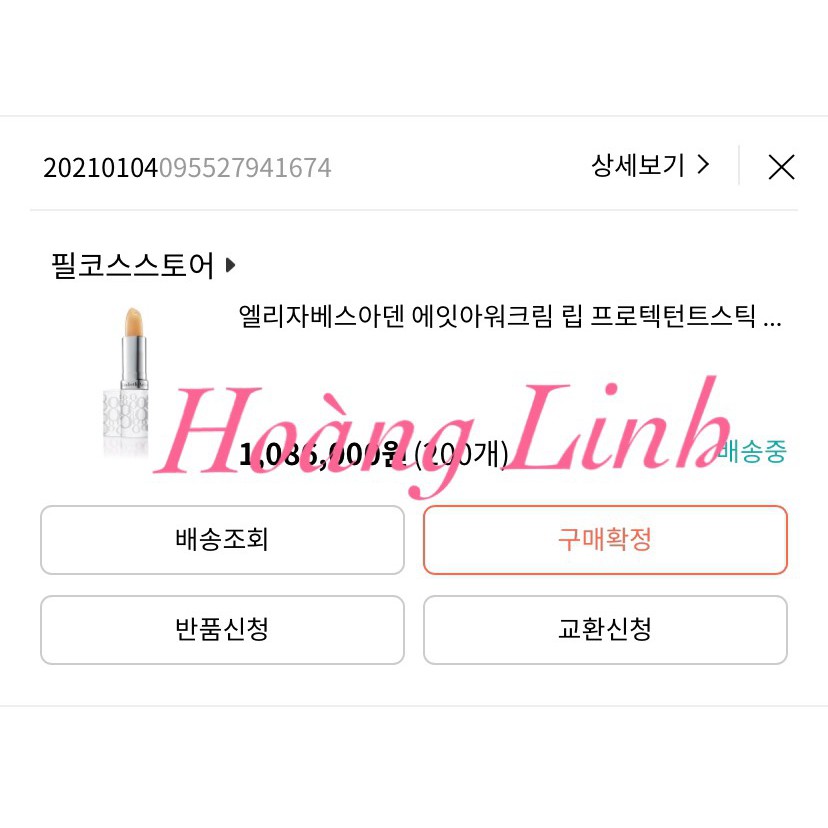Click the 배송조회 delivery tracking button

[222, 540]
